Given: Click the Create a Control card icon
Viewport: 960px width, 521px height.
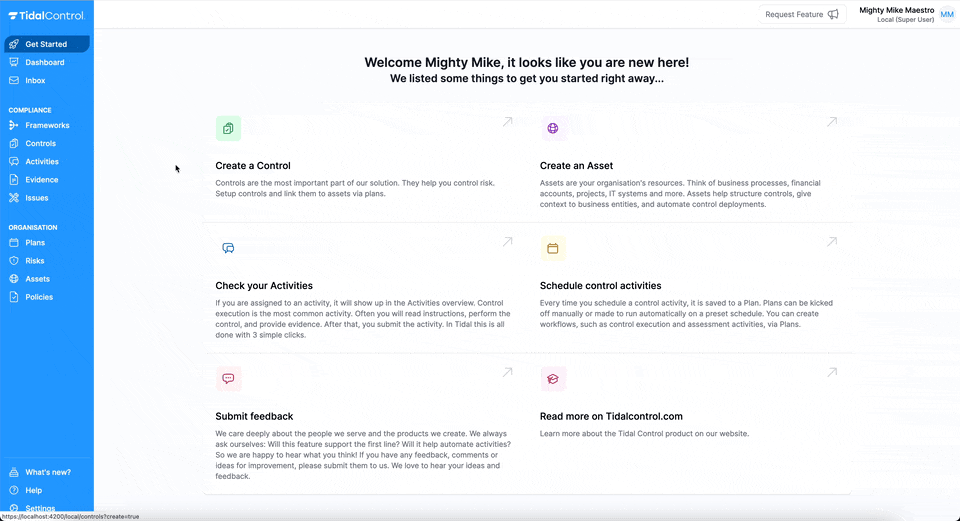Looking at the screenshot, I should [228, 129].
